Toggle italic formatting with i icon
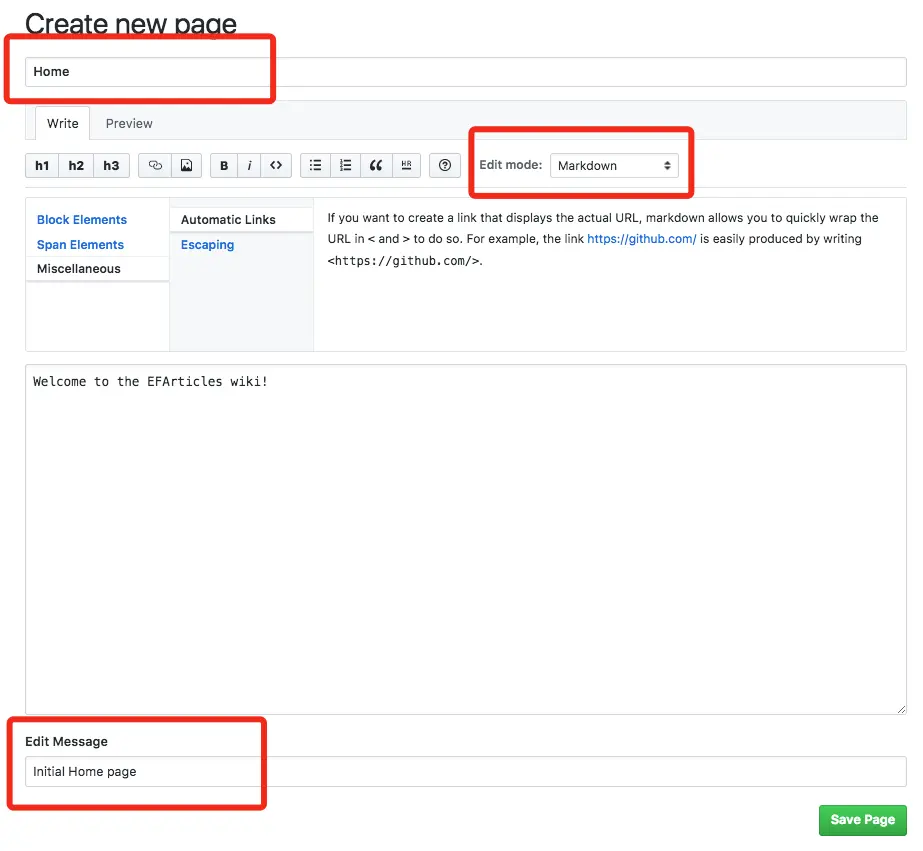Screen dimensions: 923x851 click(x=250, y=165)
